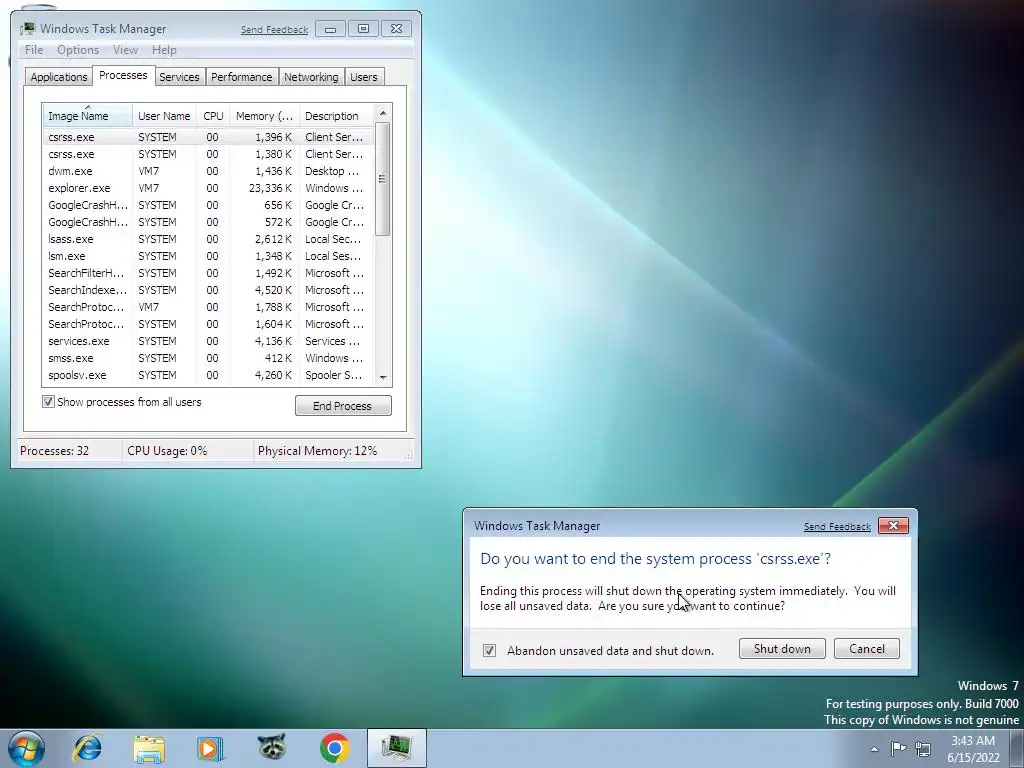
Task: Click Processes: 32 status bar entry
Action: (54, 451)
